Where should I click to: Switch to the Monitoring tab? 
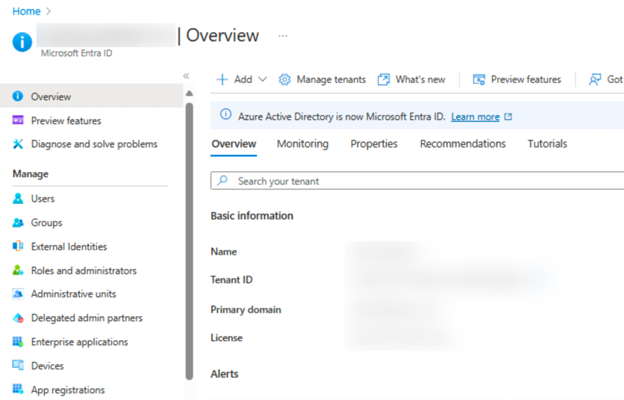point(303,144)
